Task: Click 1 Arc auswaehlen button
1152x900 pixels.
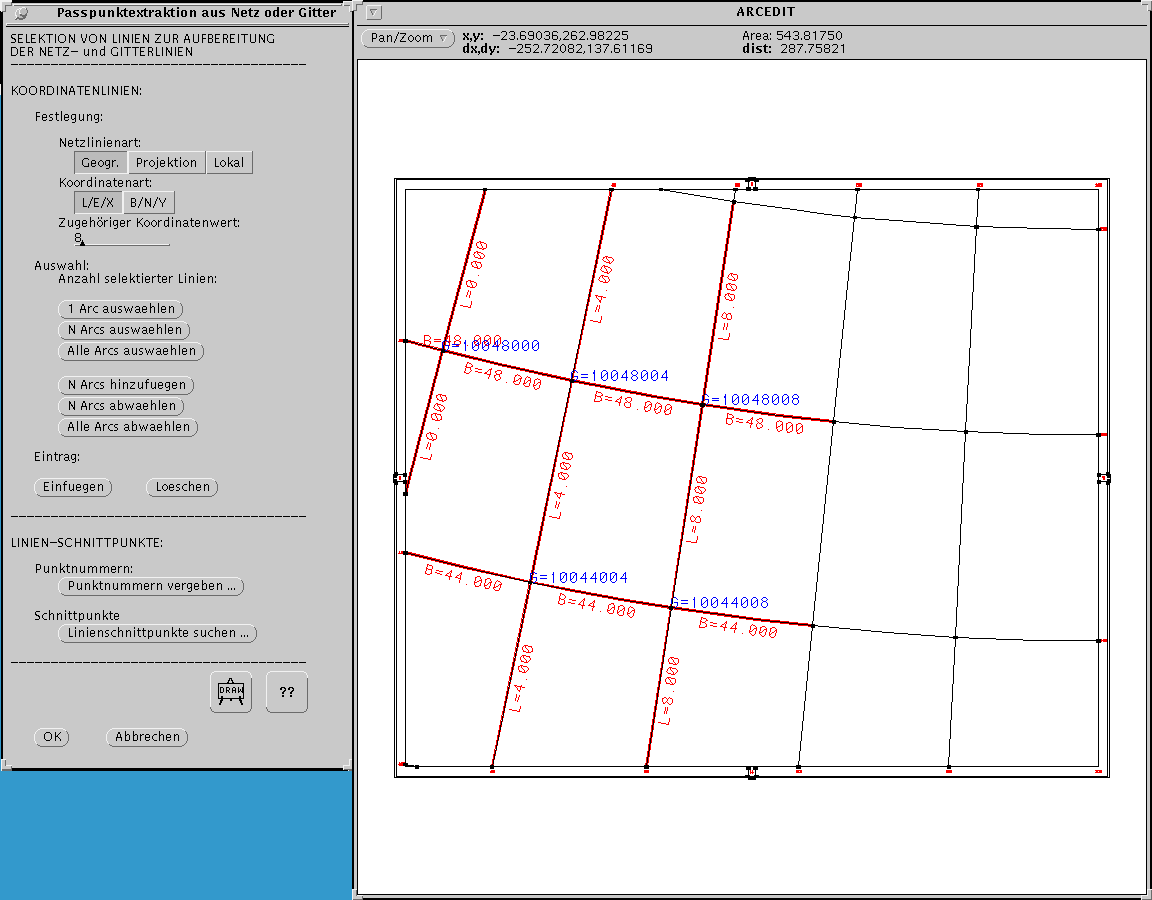Action: pos(120,309)
